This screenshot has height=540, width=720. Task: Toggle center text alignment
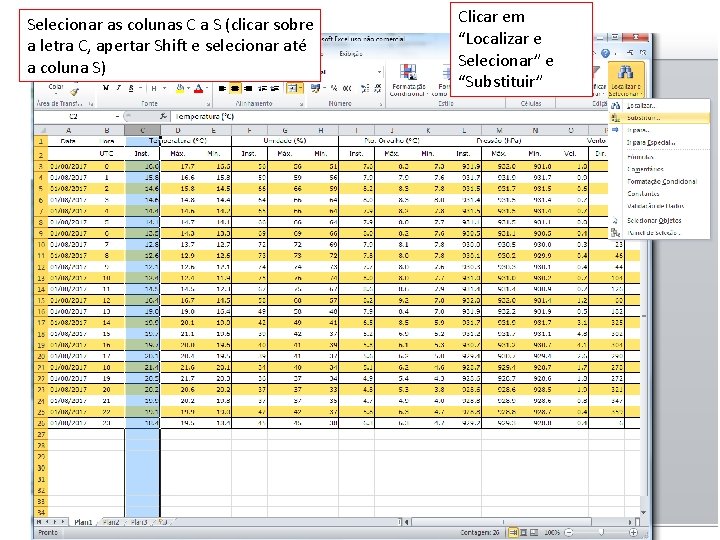pyautogui.click(x=235, y=88)
